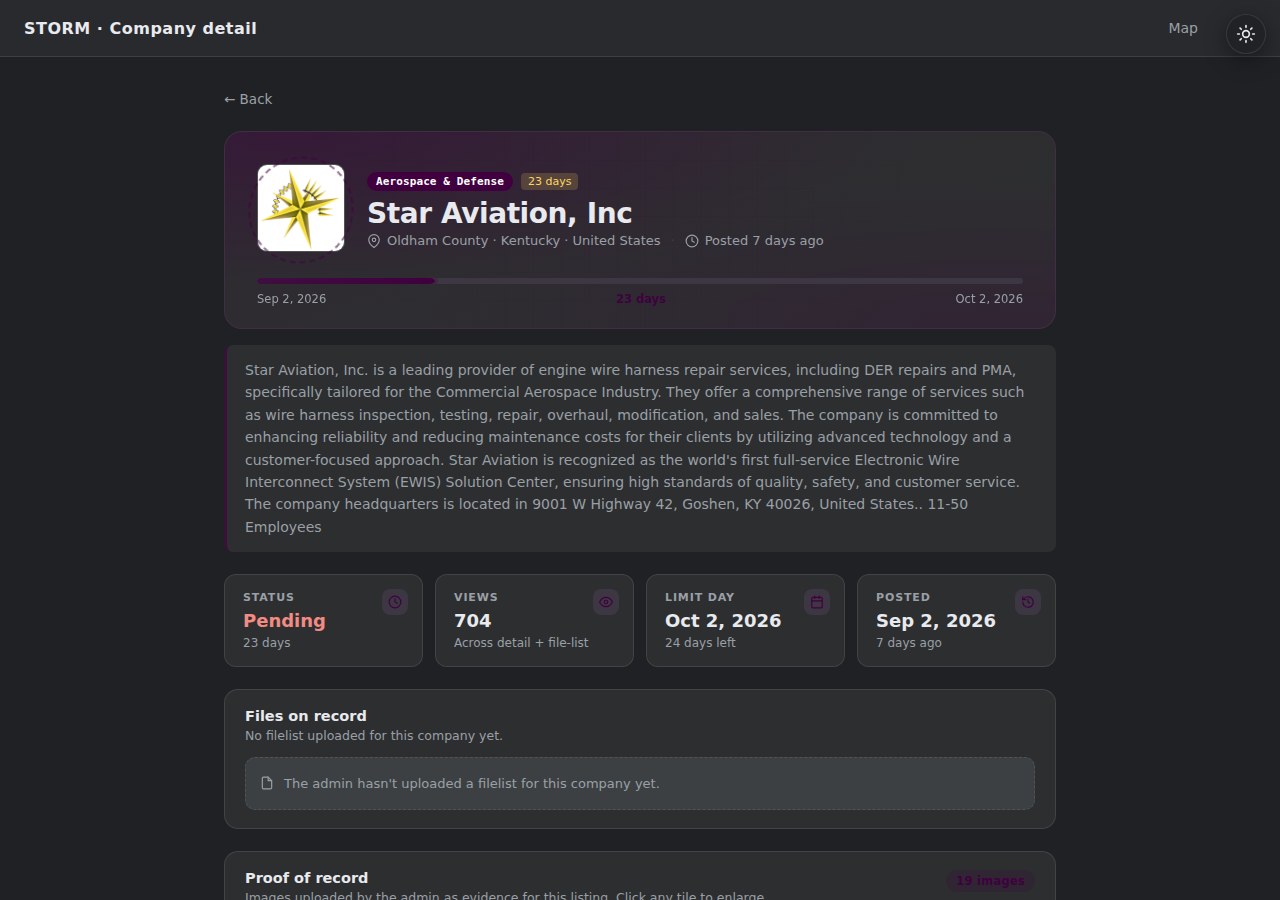1280x900 pixels.
Task: Click the Posted card history icon
Action: pos(1028,602)
